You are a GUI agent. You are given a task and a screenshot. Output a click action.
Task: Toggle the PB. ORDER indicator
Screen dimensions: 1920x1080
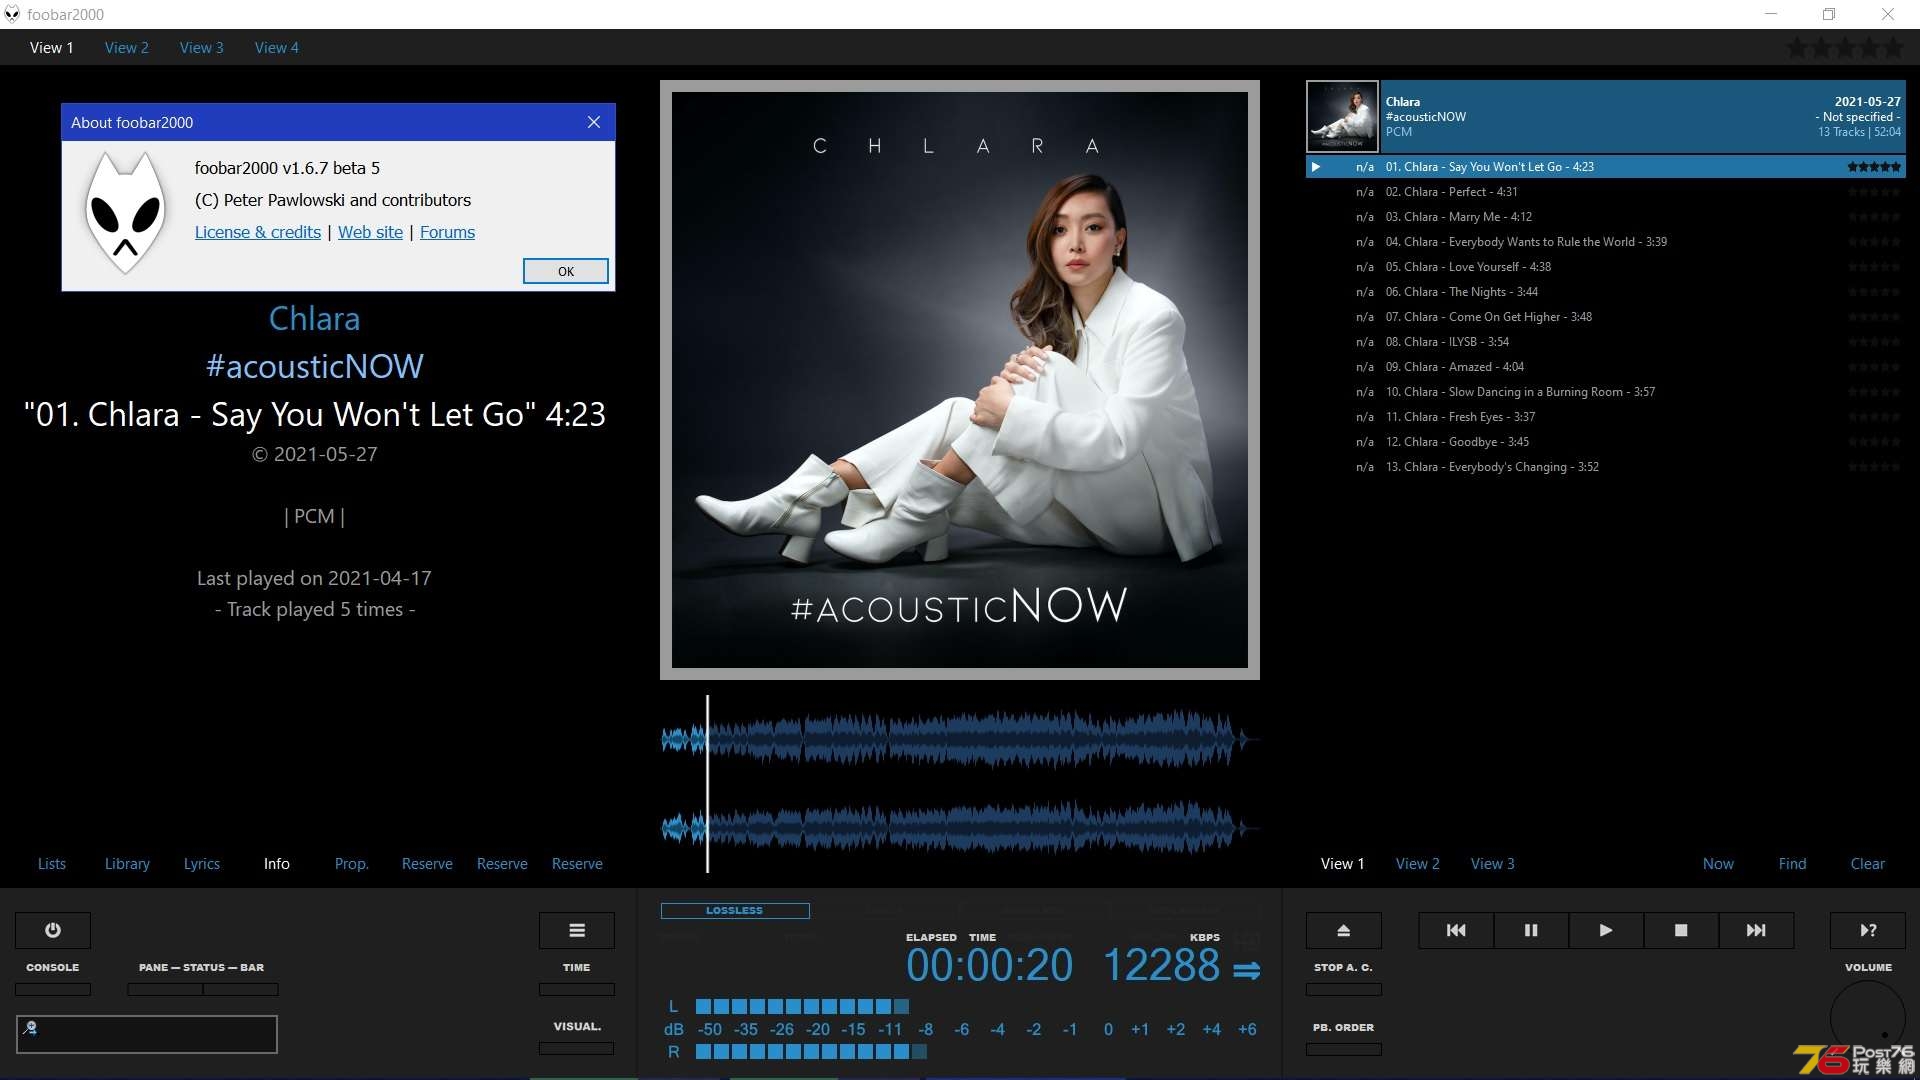tap(1344, 1049)
